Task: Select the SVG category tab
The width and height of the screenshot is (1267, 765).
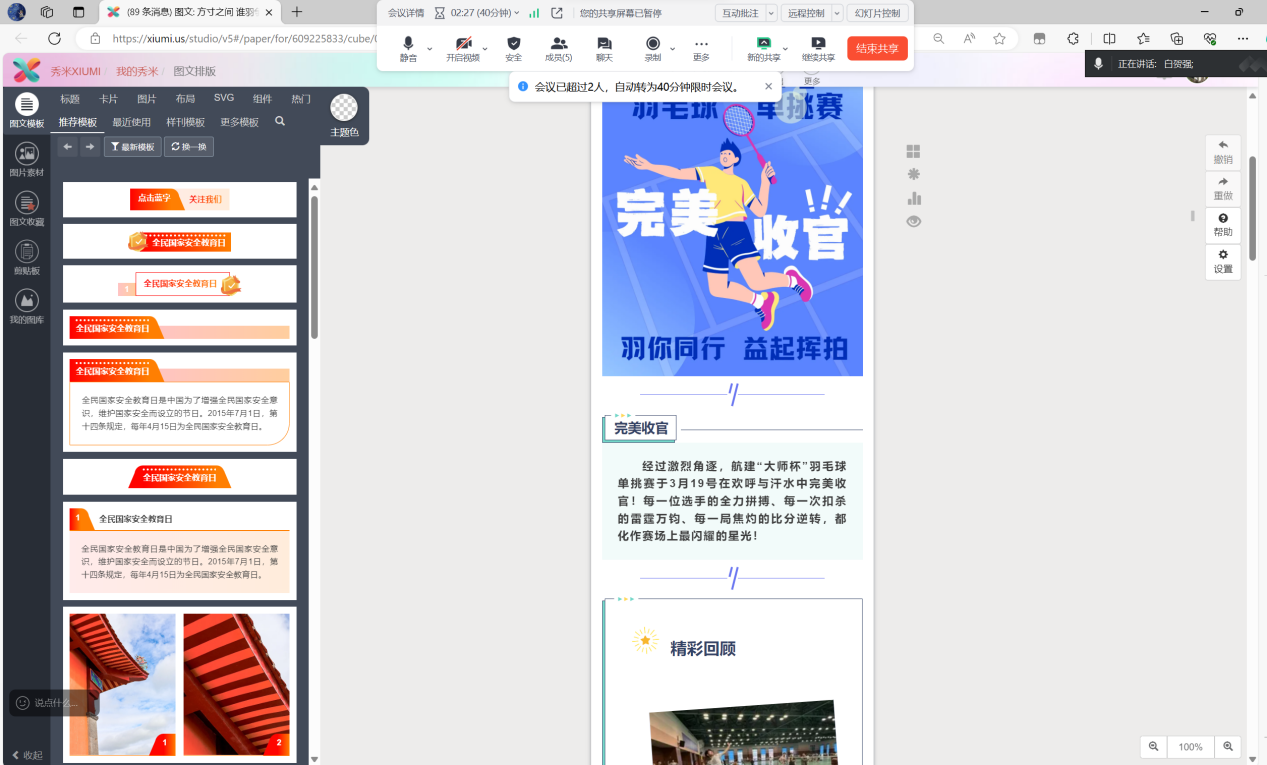Action: point(224,98)
